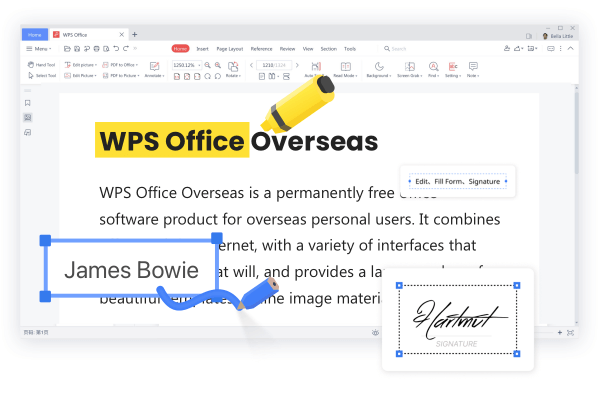This screenshot has height=400, width=600.
Task: Open the comments panel in the sidebar
Action: pyautogui.click(x=28, y=132)
